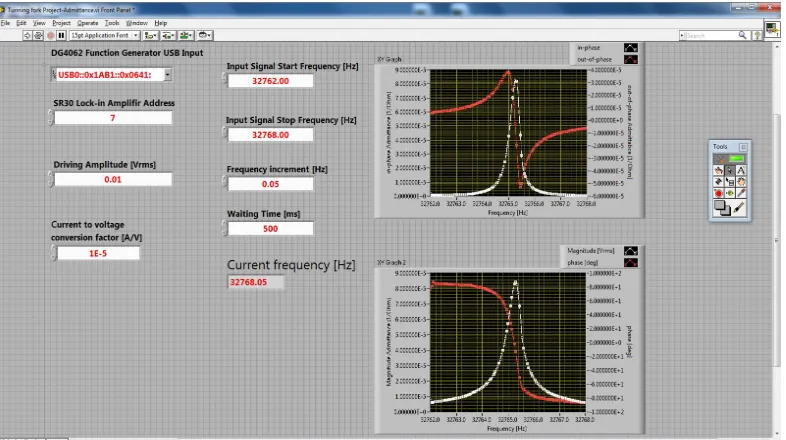This screenshot has width=786, height=440.
Task: Click the conversion factor increment/decrement stepper
Action: pyautogui.click(x=54, y=253)
